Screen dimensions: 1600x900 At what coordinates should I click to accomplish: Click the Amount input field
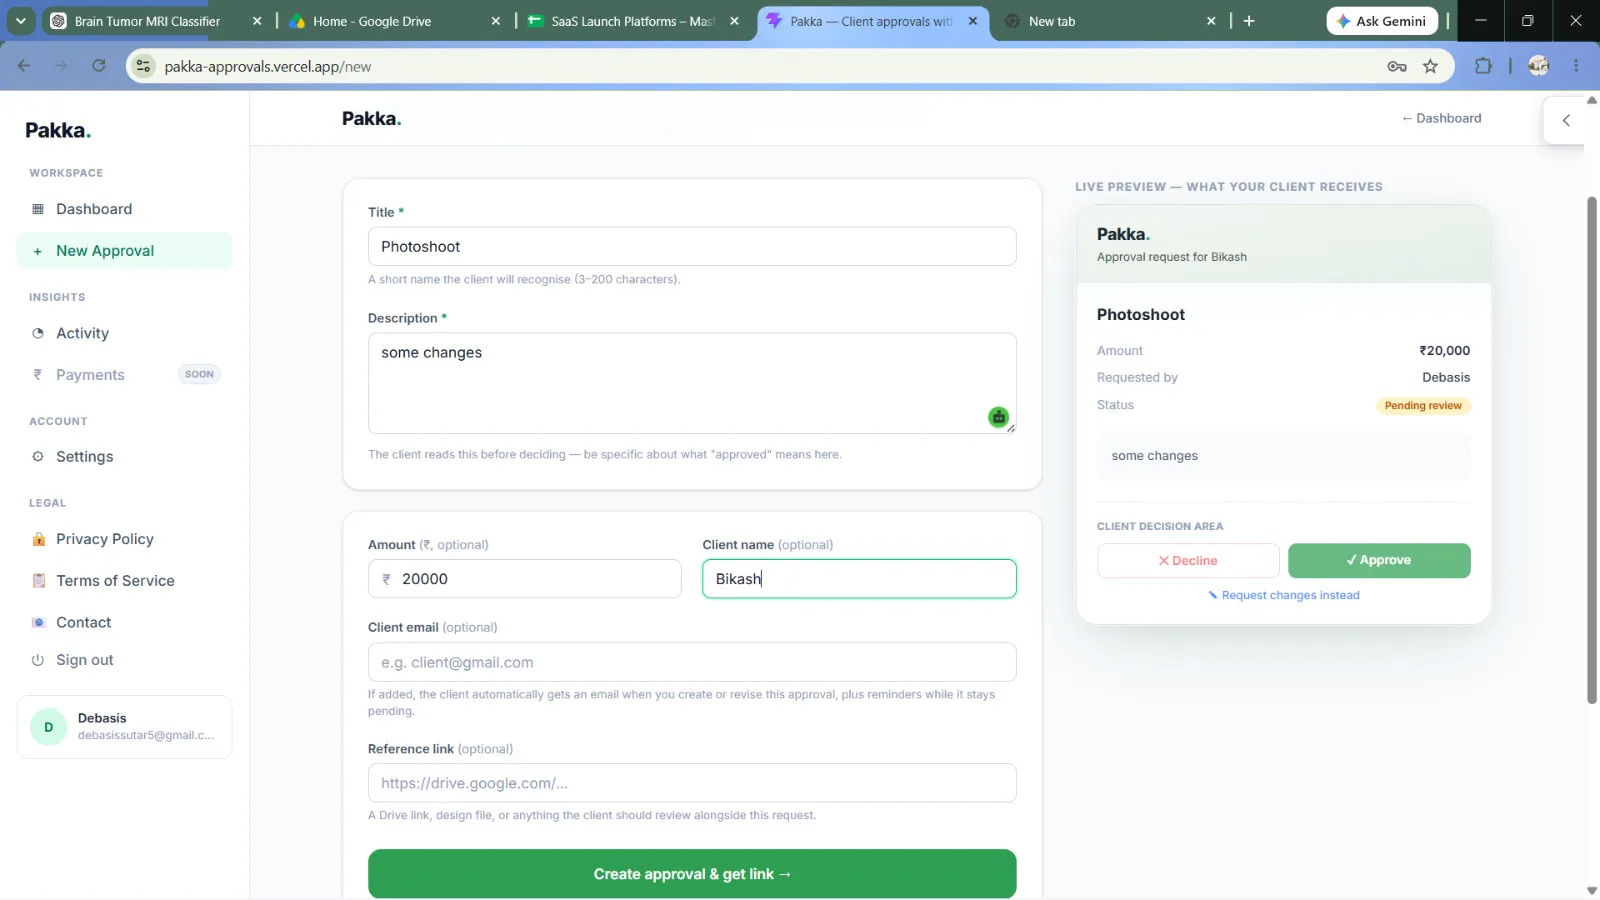click(x=524, y=579)
